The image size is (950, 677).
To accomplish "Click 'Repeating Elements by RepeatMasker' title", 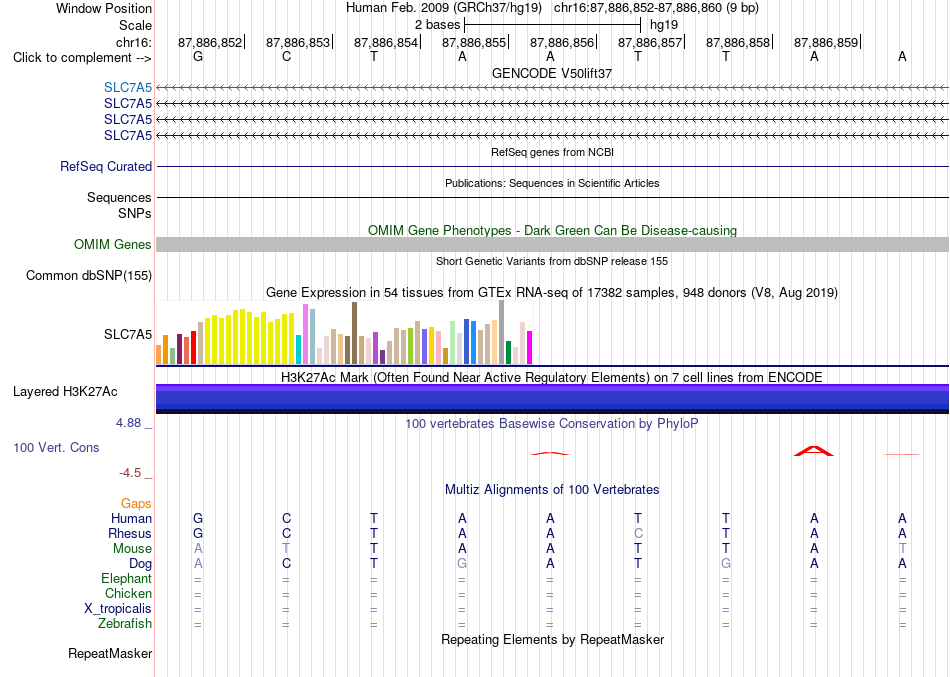I will click(x=553, y=640).
